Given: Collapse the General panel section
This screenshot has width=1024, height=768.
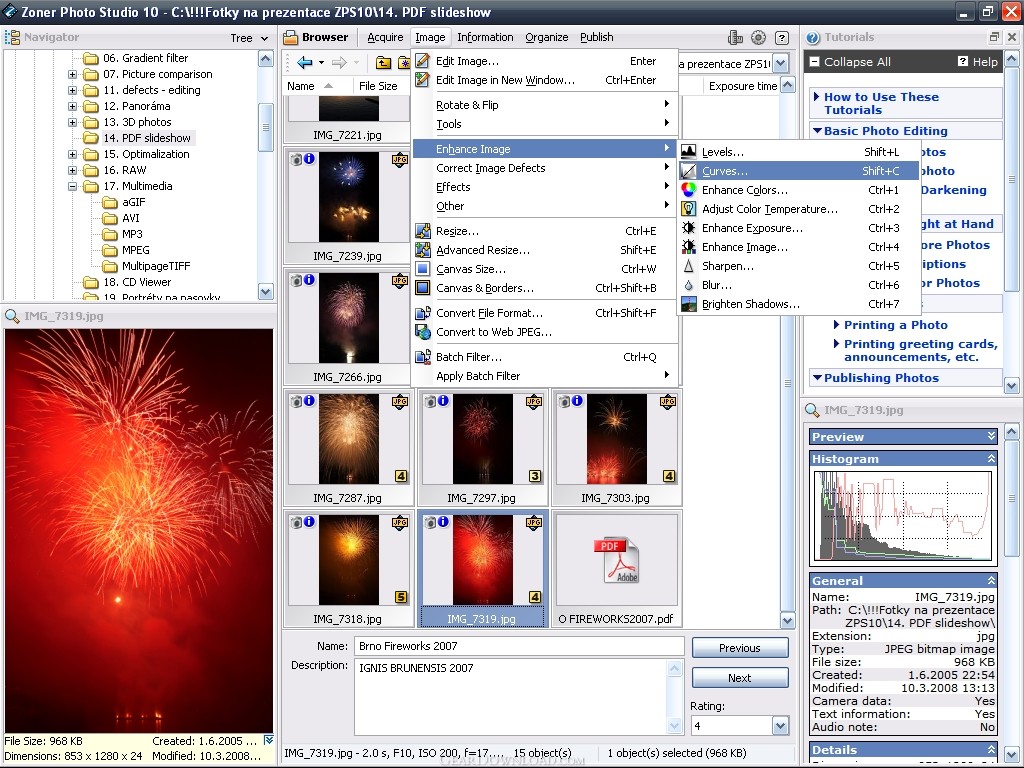Looking at the screenshot, I should [x=991, y=580].
